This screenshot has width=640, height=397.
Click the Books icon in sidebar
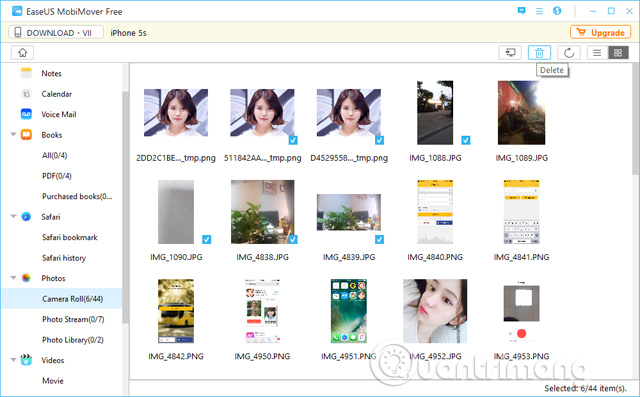coord(26,135)
